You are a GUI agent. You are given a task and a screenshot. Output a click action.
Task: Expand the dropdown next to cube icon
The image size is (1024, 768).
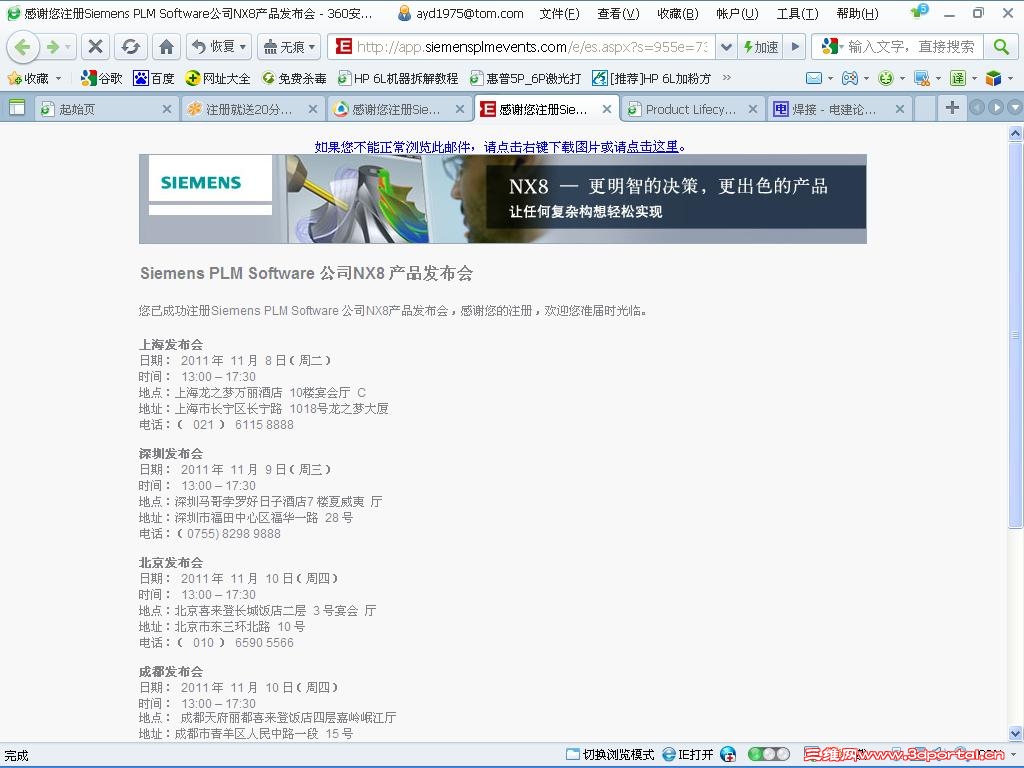tap(1010, 78)
